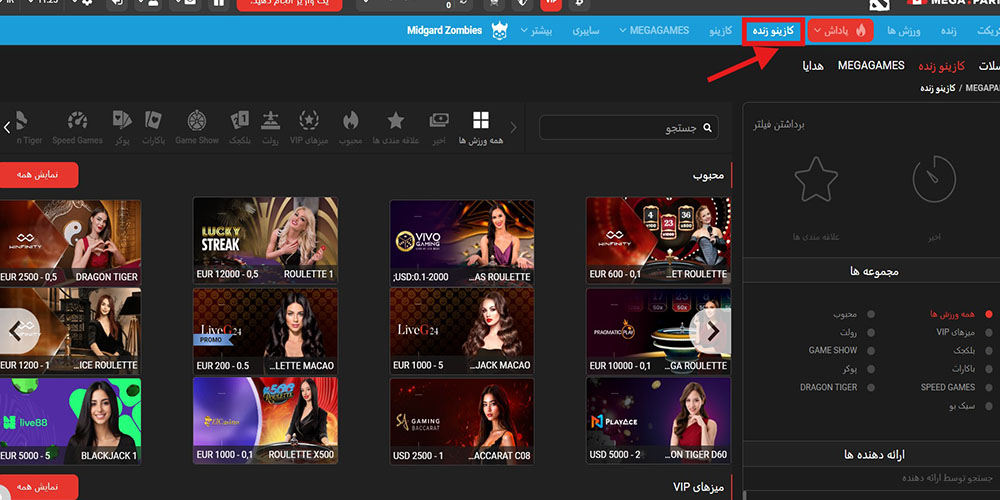Click کازینو زنده in the breadcrumb
Image resolution: width=1000 pixels, height=500 pixels.
[x=938, y=88]
